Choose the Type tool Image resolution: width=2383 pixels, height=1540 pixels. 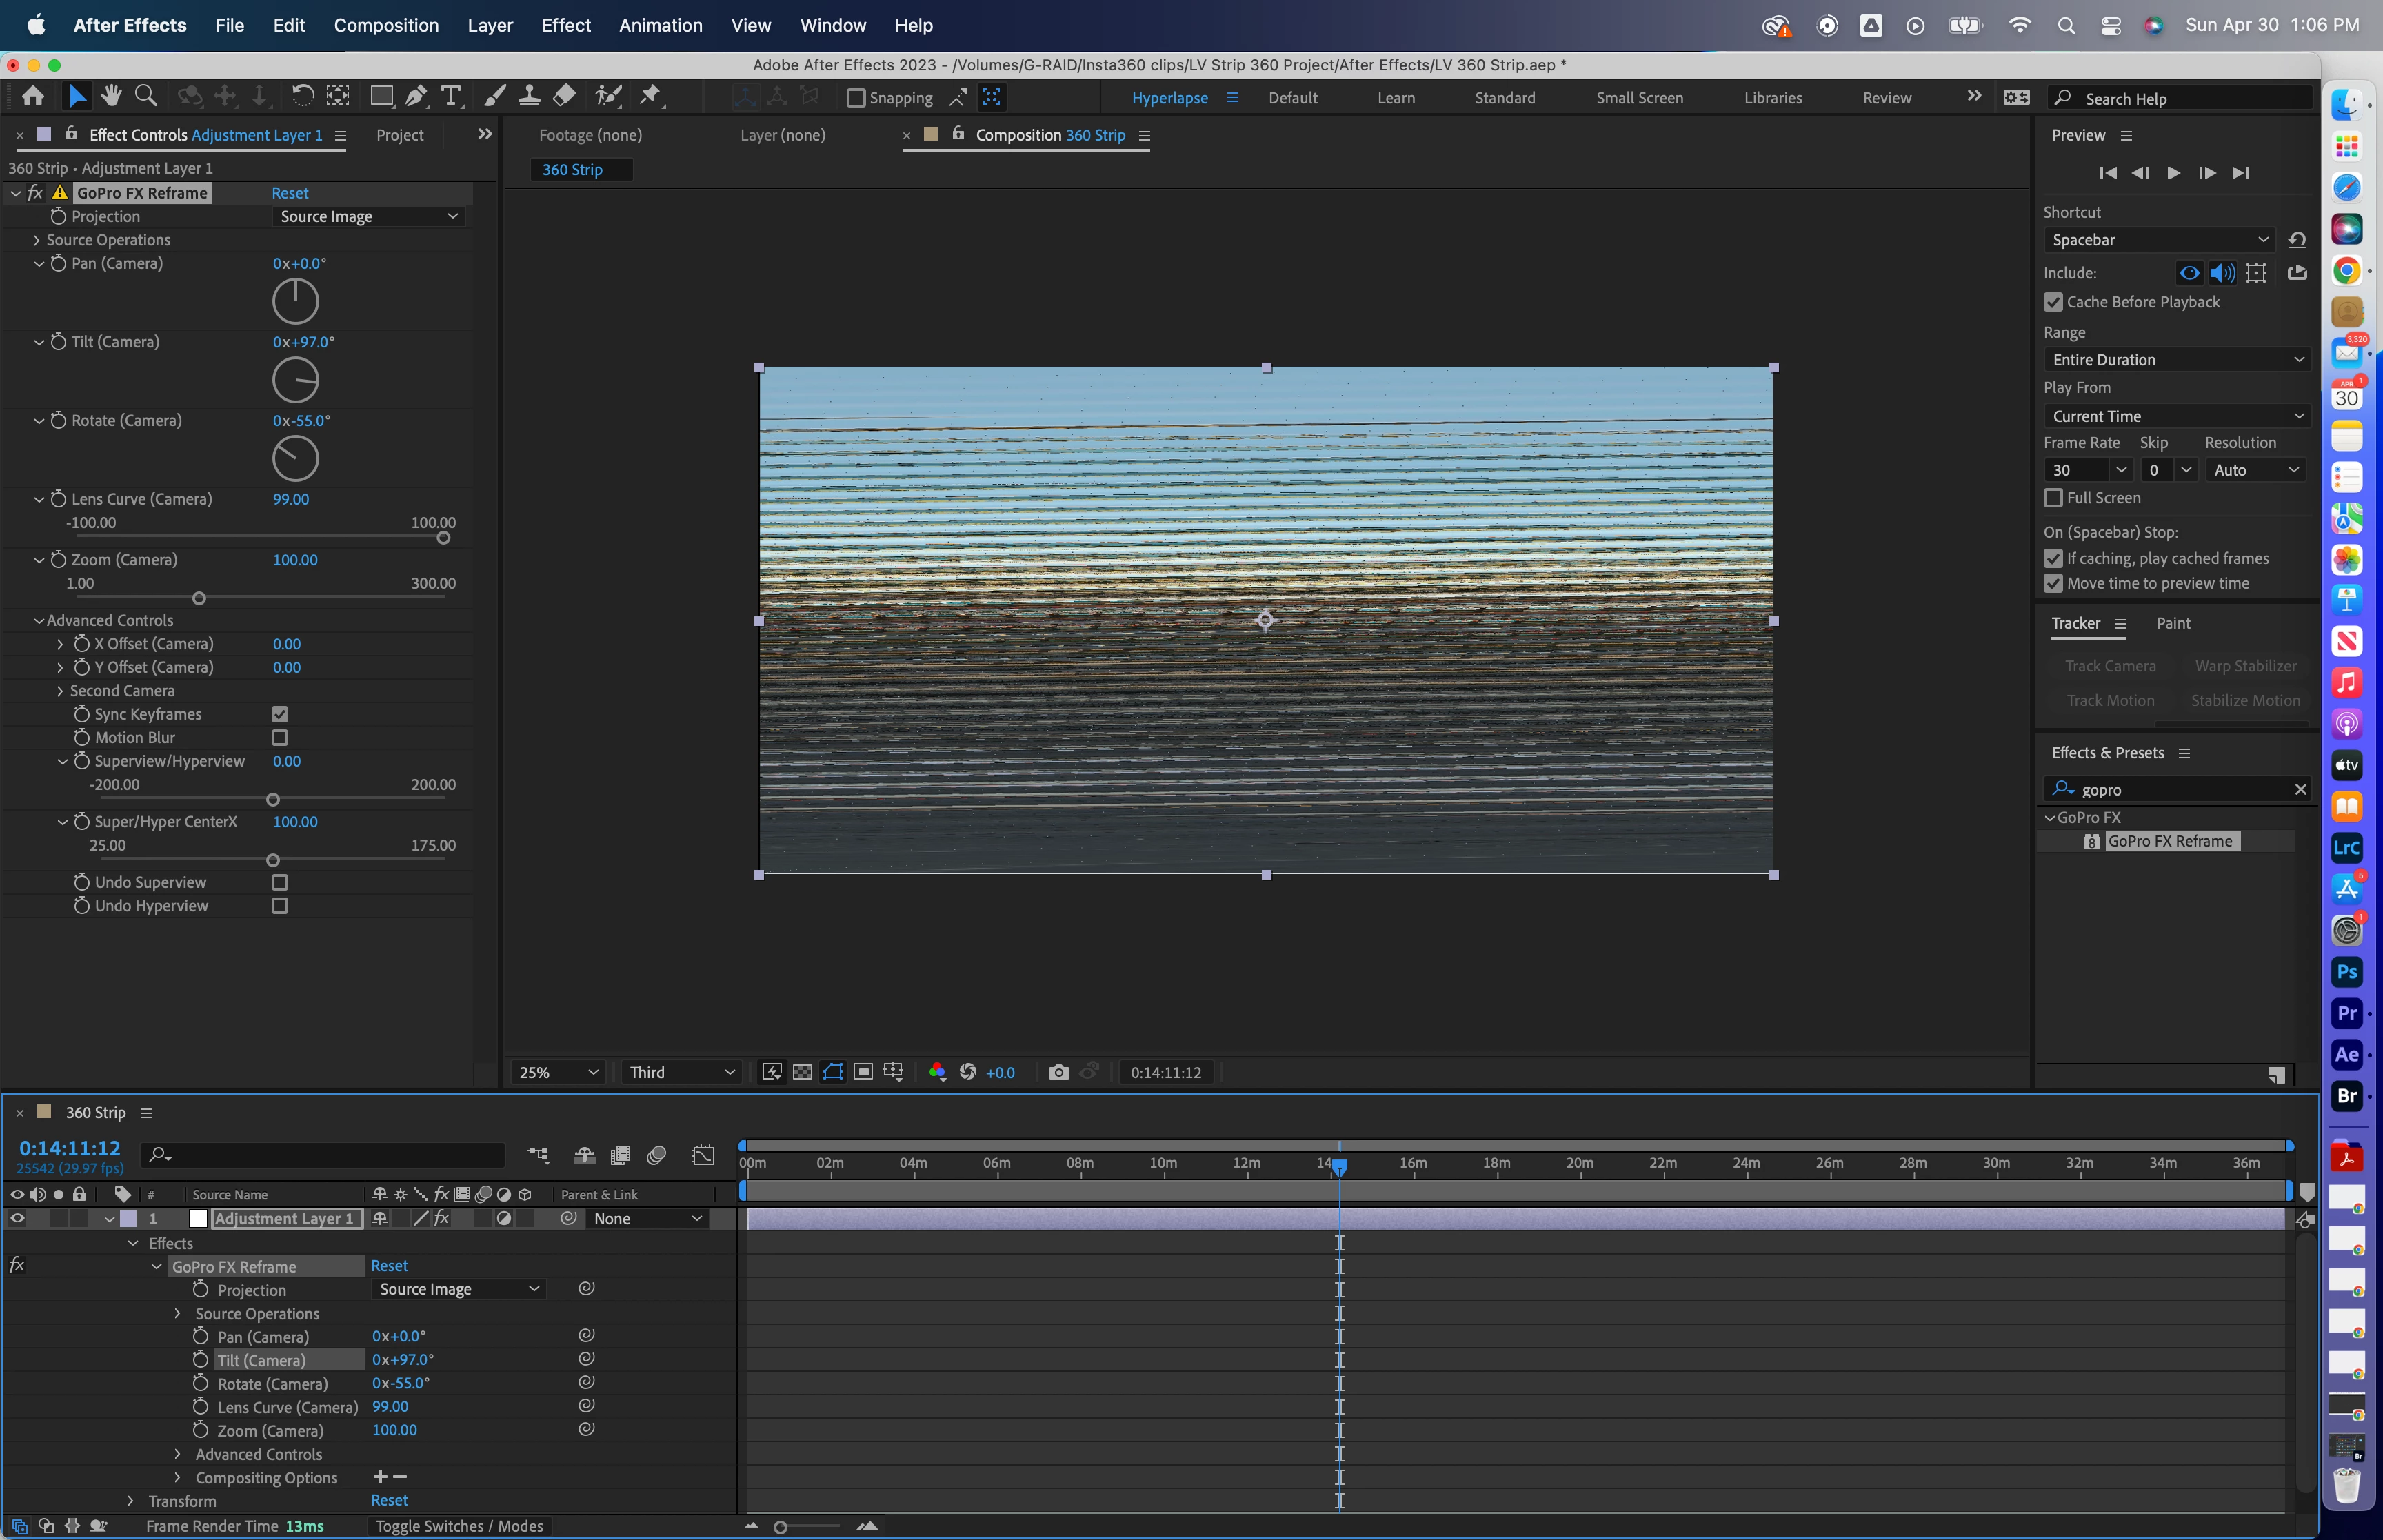point(451,96)
